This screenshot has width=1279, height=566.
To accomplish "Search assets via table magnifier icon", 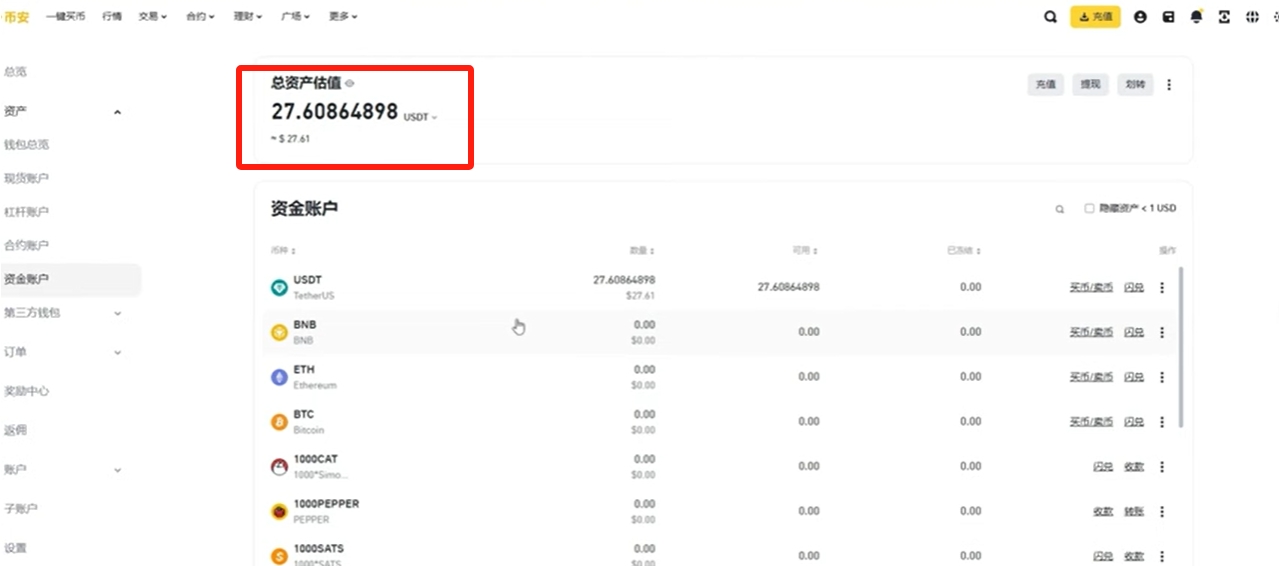I will click(1060, 210).
